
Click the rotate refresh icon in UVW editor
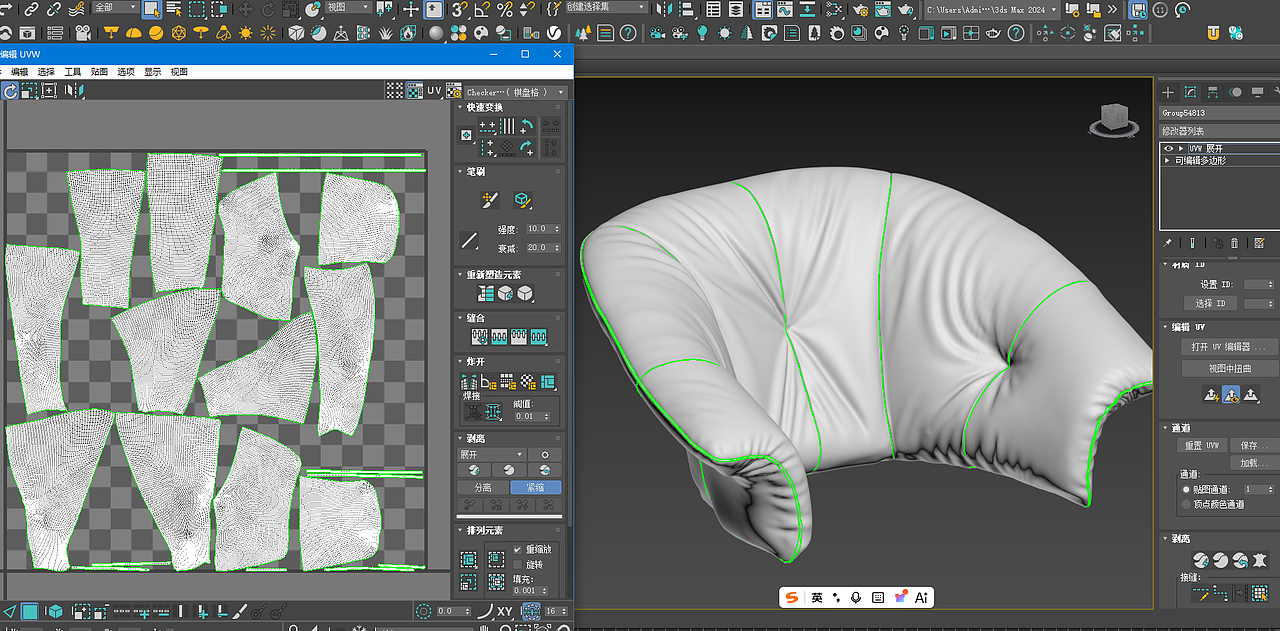click(x=10, y=90)
